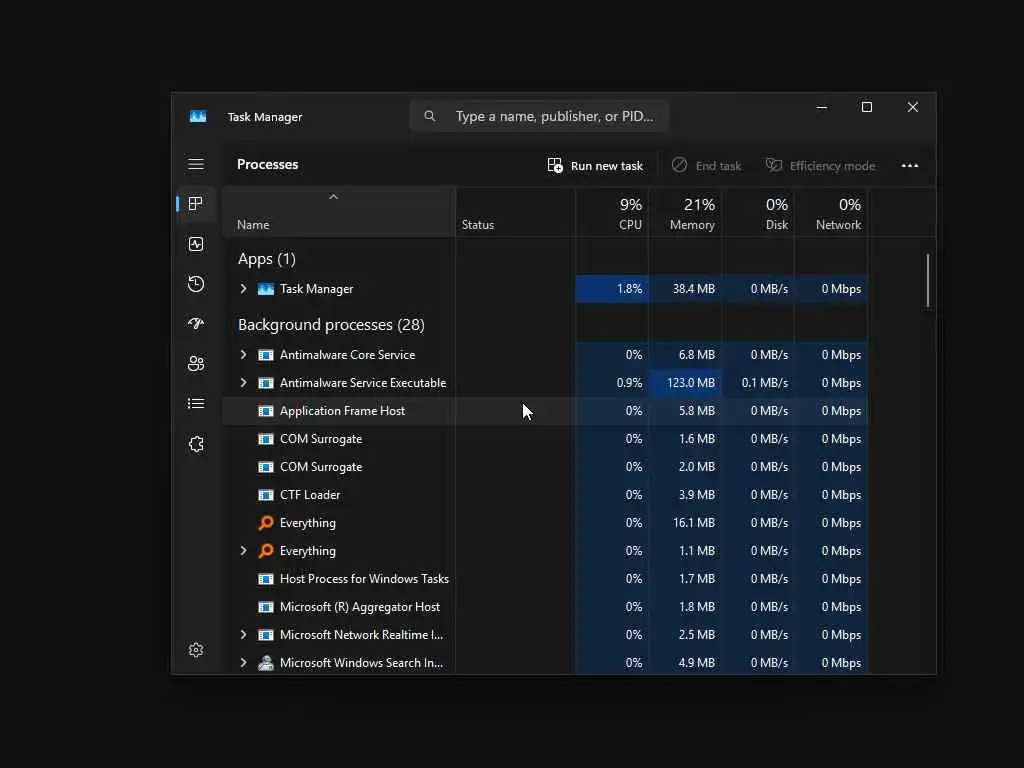Maximize the Task Manager window

[867, 107]
